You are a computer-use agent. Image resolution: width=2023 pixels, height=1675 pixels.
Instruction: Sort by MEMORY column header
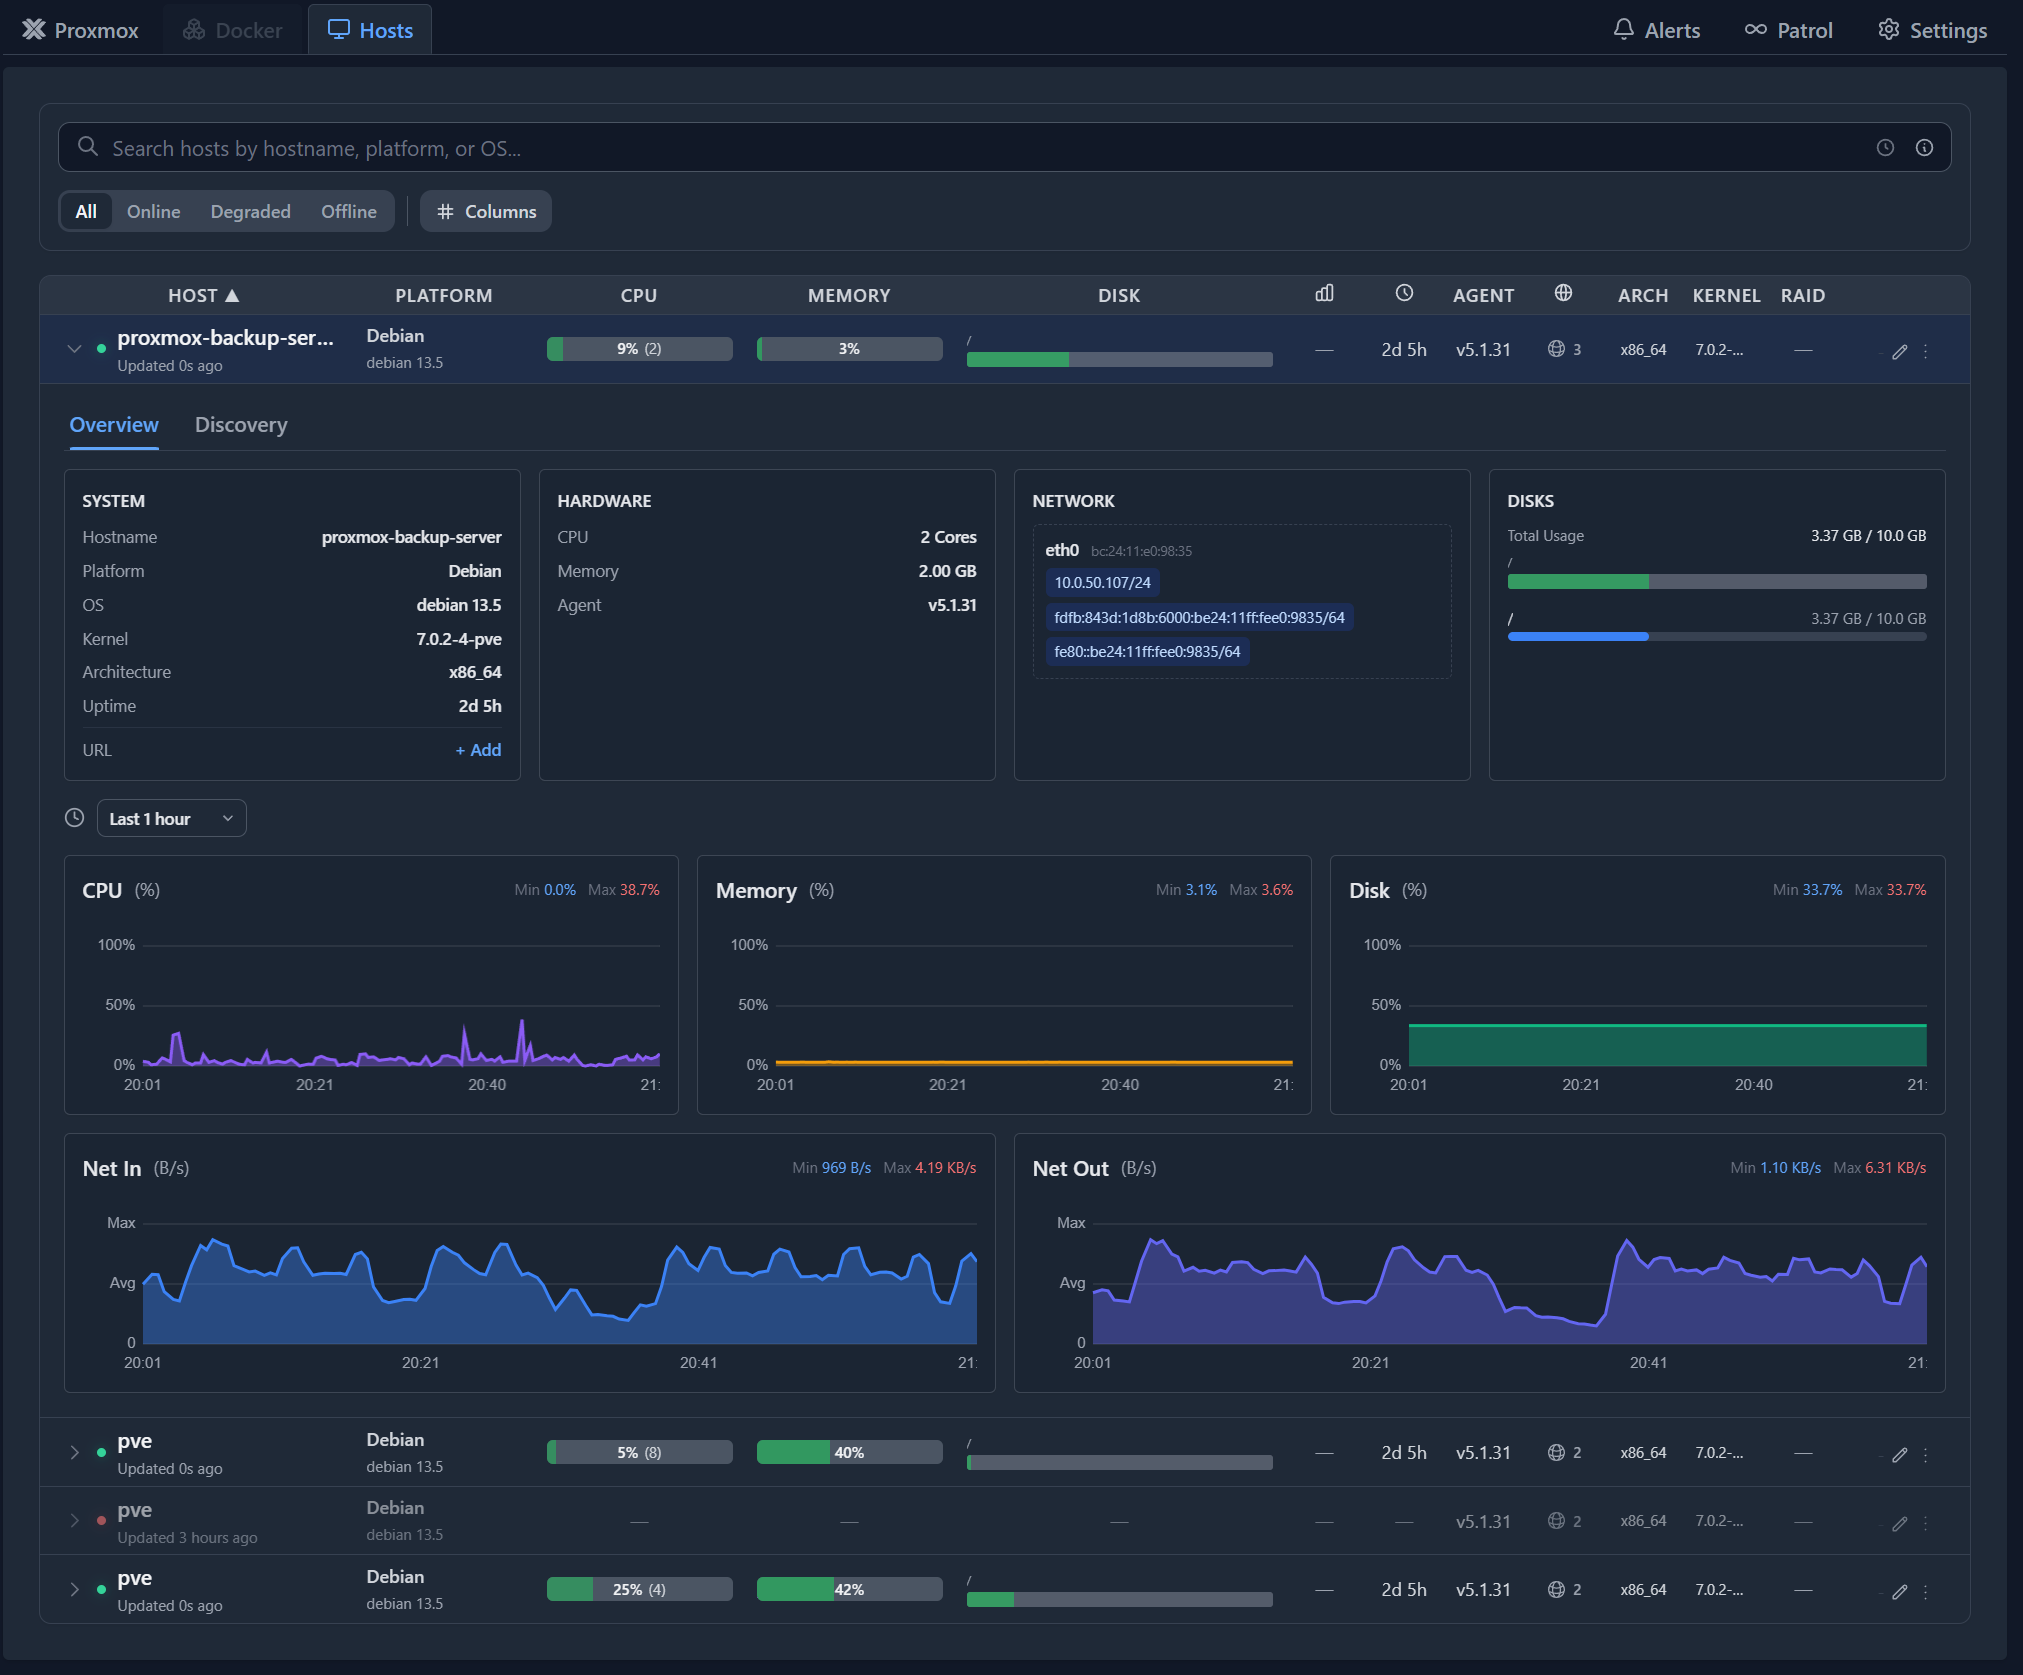click(x=848, y=295)
